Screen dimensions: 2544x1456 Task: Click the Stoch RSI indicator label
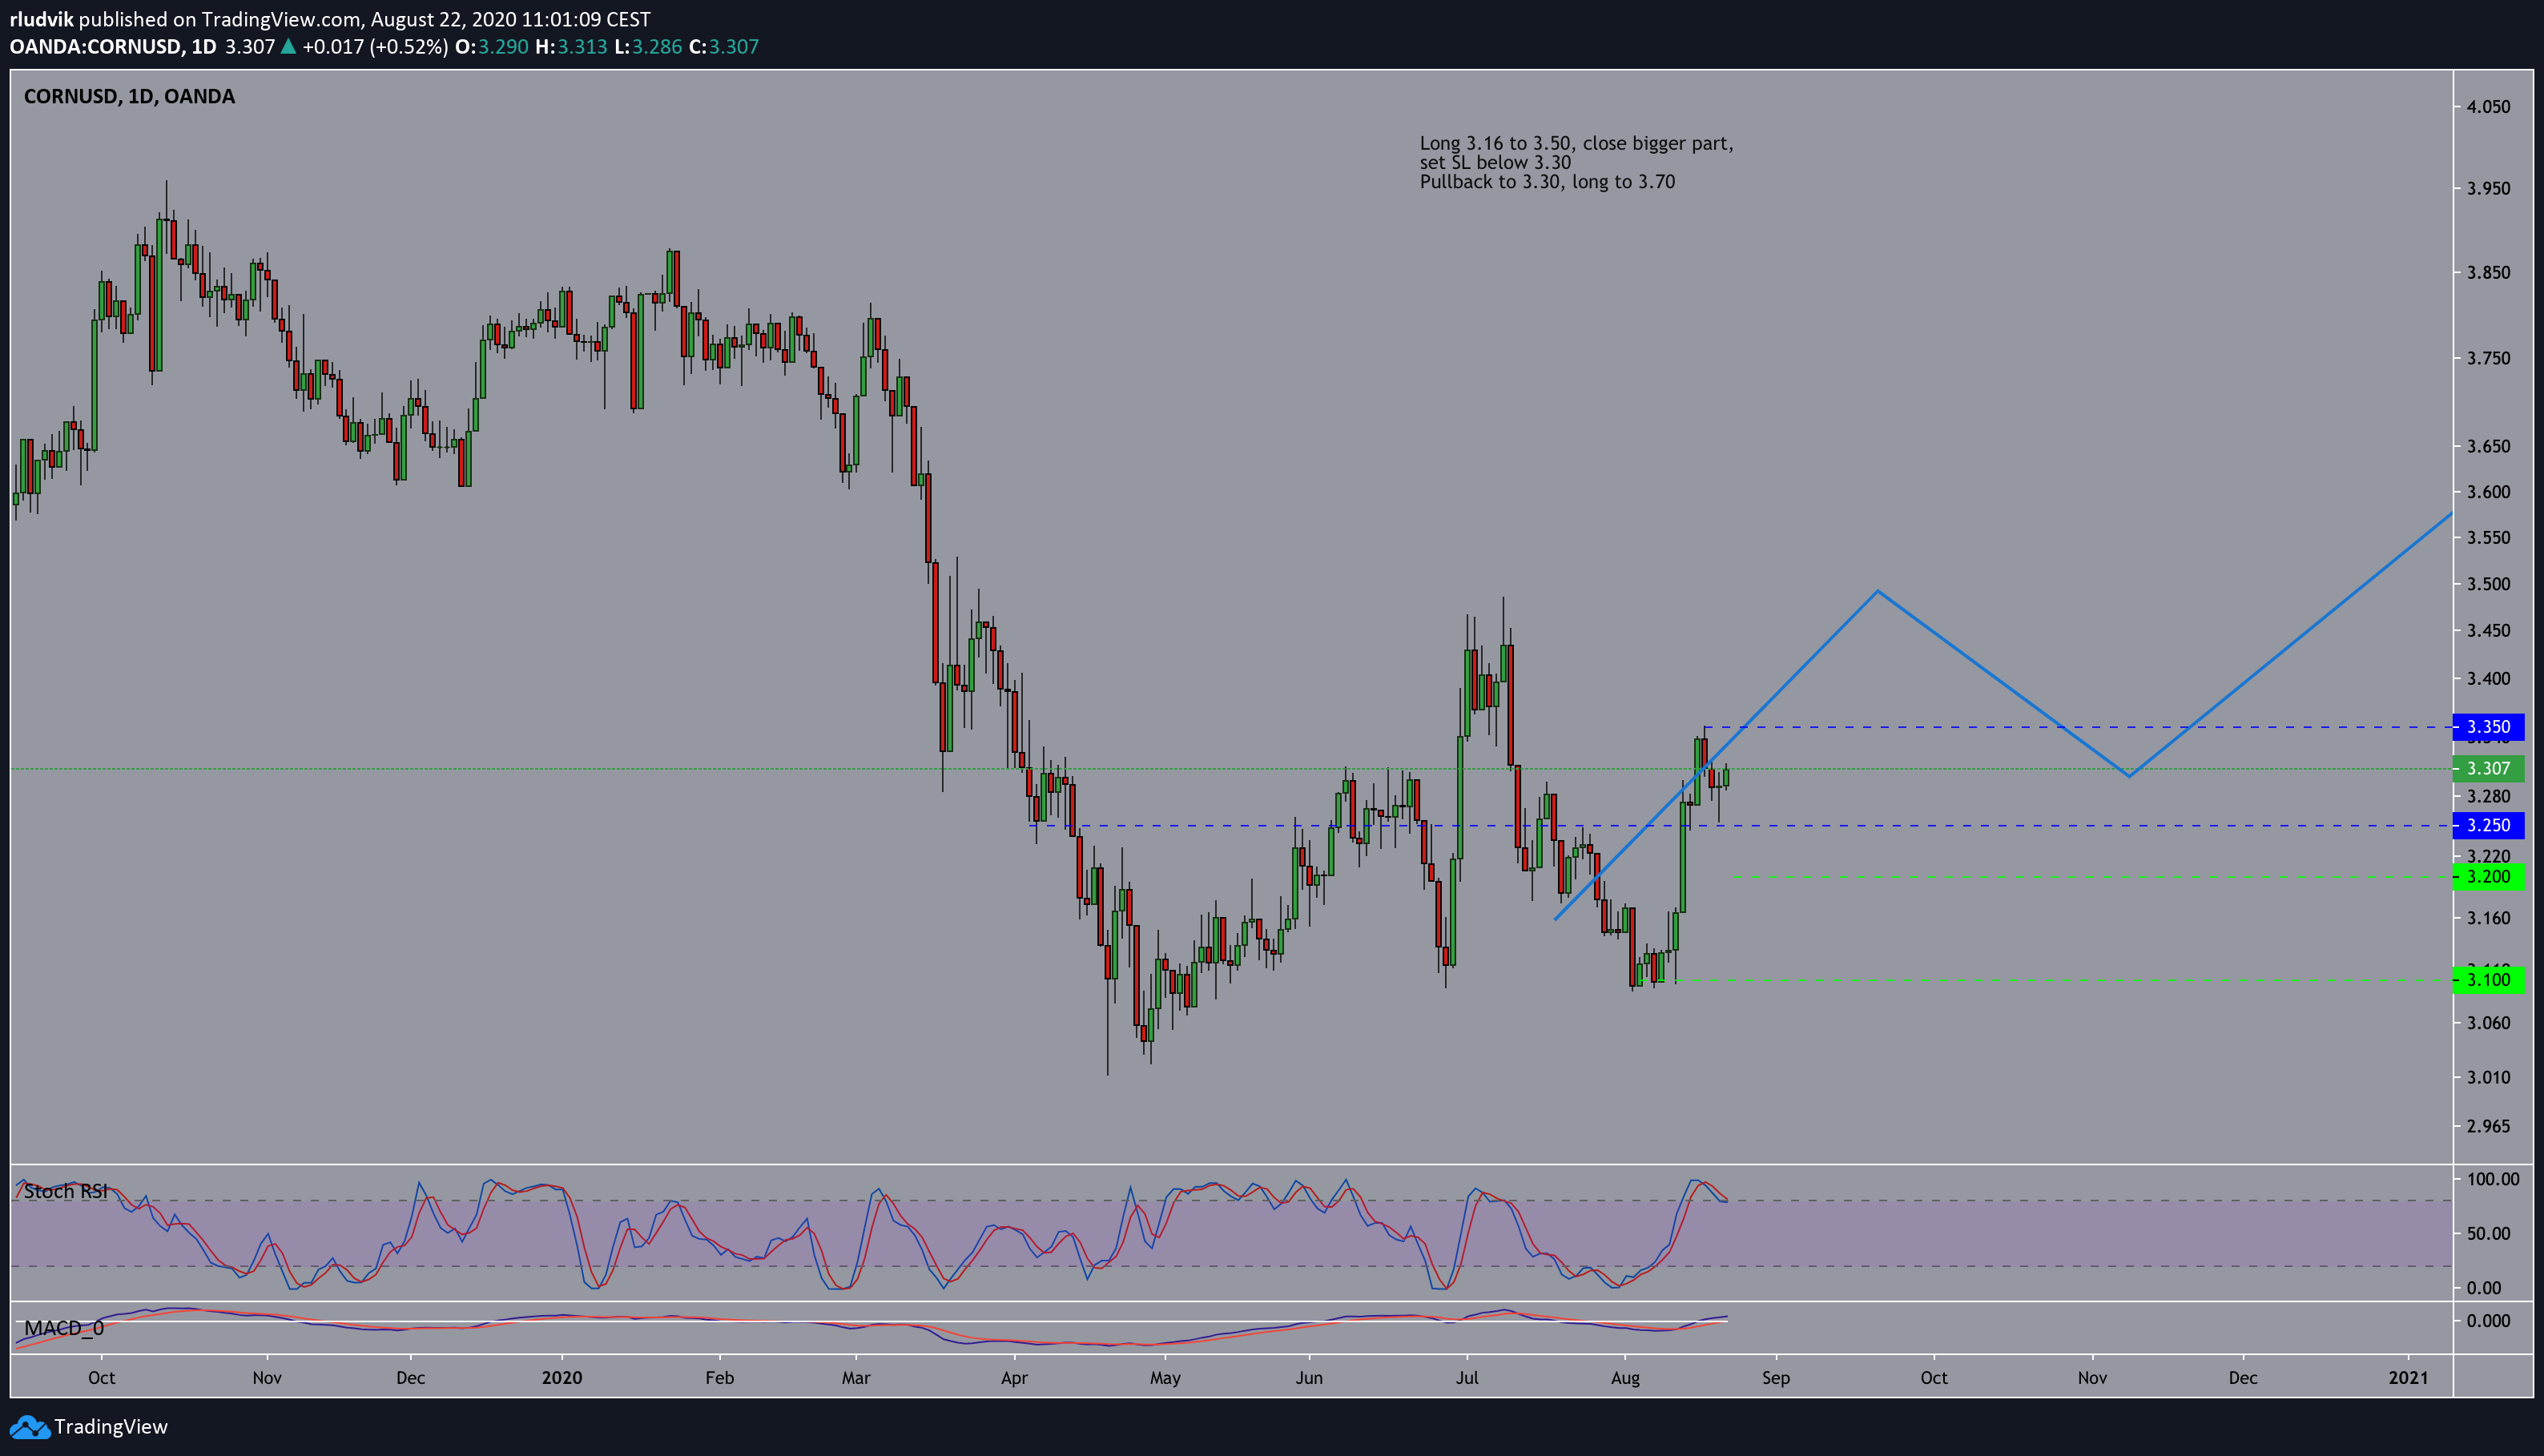pos(66,1192)
